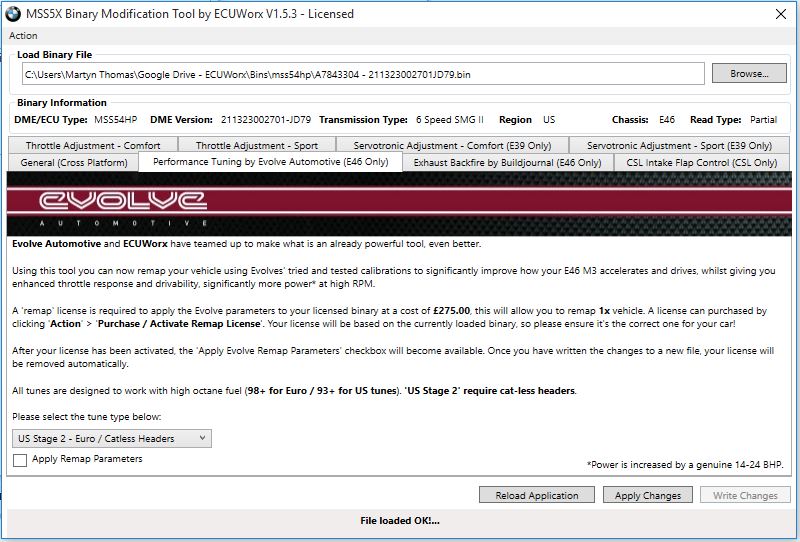Go to Servotronic Adjustment - Sport (E39 Only) tab
Image resolution: width=800 pixels, height=542 pixels.
point(679,145)
